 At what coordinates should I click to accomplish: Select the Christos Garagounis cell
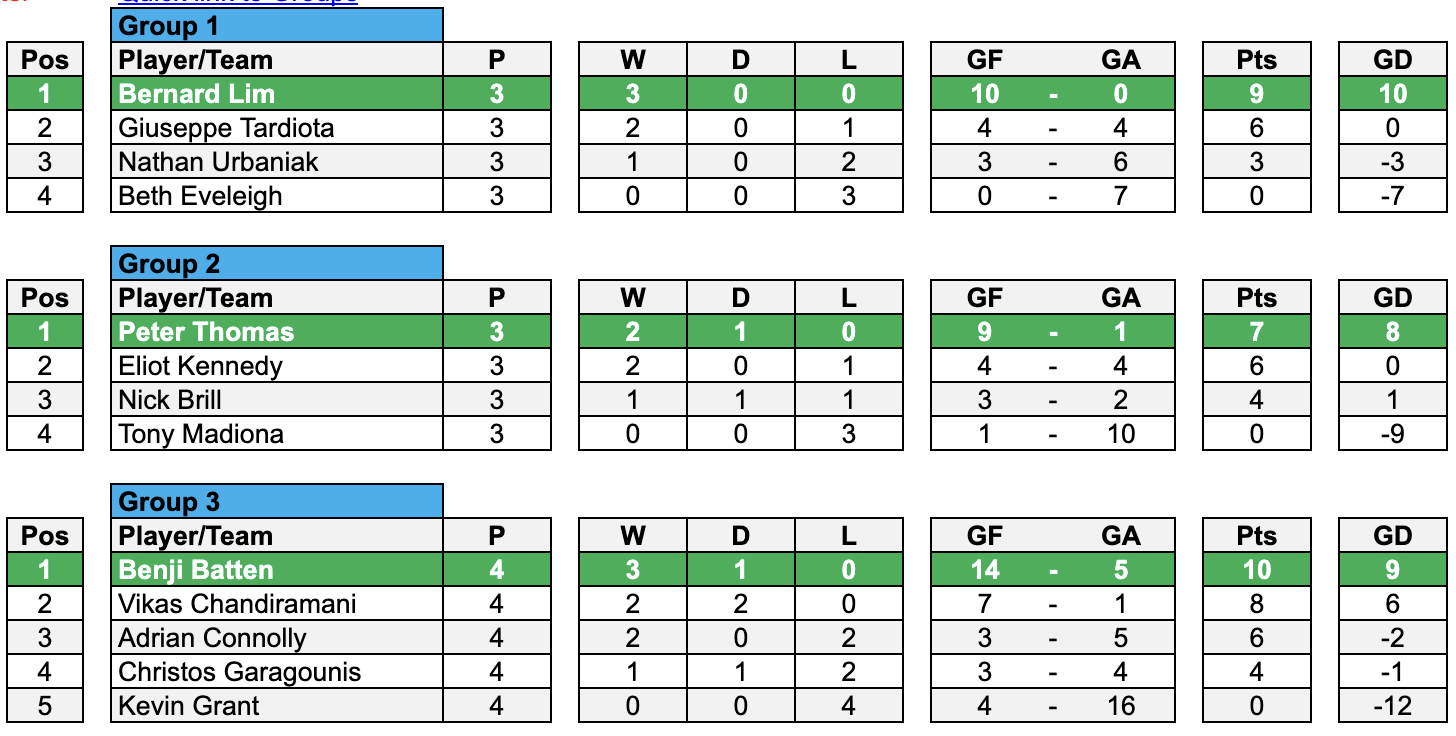point(277,672)
